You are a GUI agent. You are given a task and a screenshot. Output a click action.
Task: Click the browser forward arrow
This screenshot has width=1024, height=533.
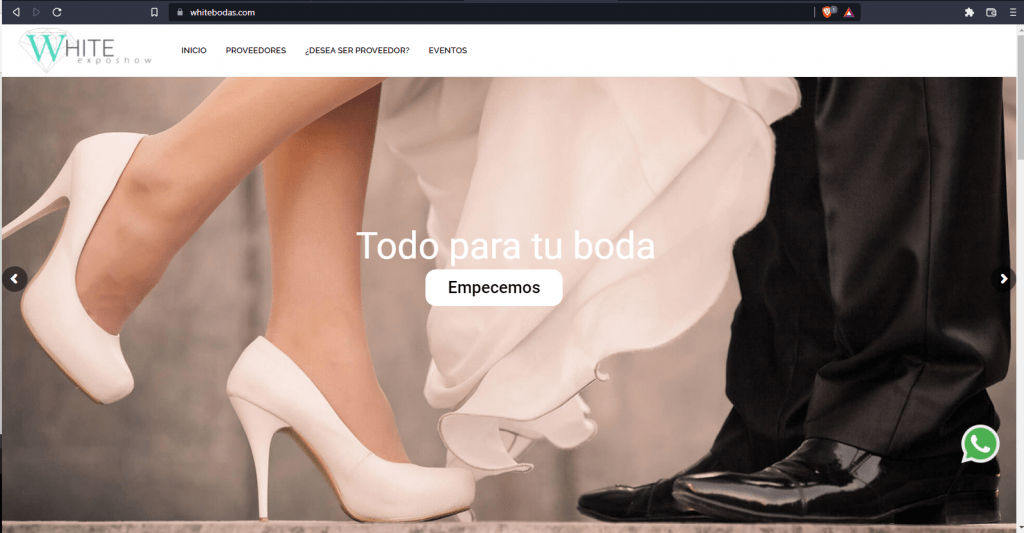point(37,12)
